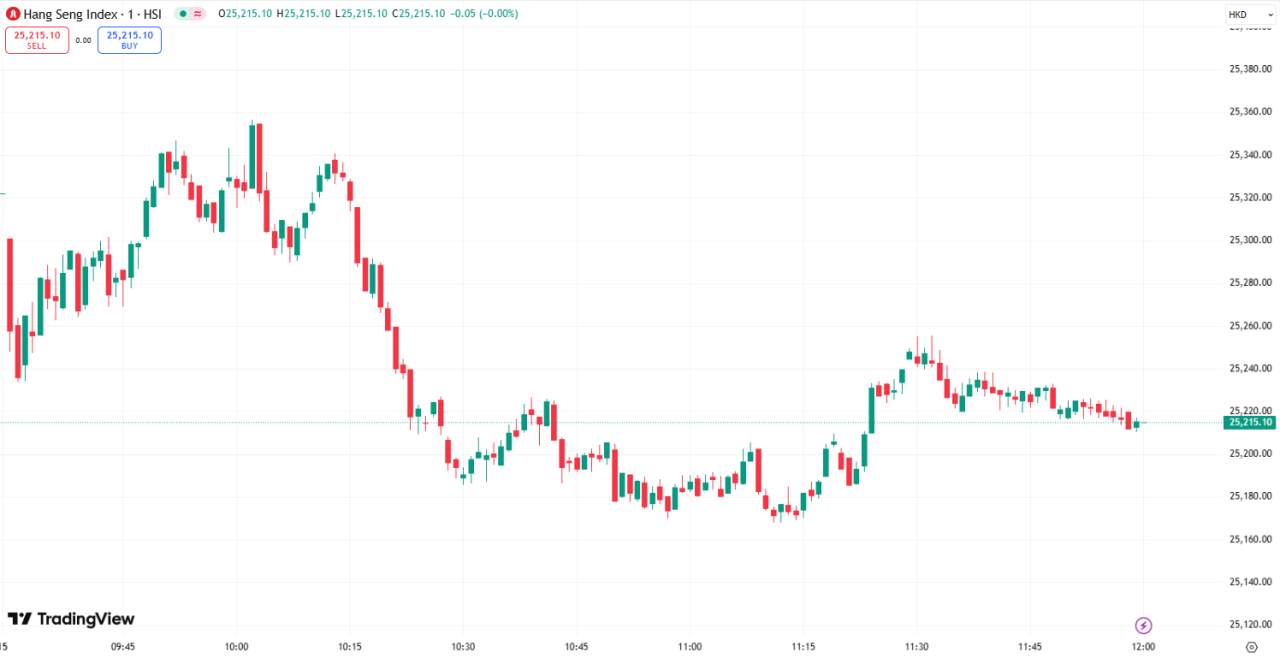The width and height of the screenshot is (1280, 658).
Task: Click the purple lightning bolt icon
Action: (x=1144, y=626)
